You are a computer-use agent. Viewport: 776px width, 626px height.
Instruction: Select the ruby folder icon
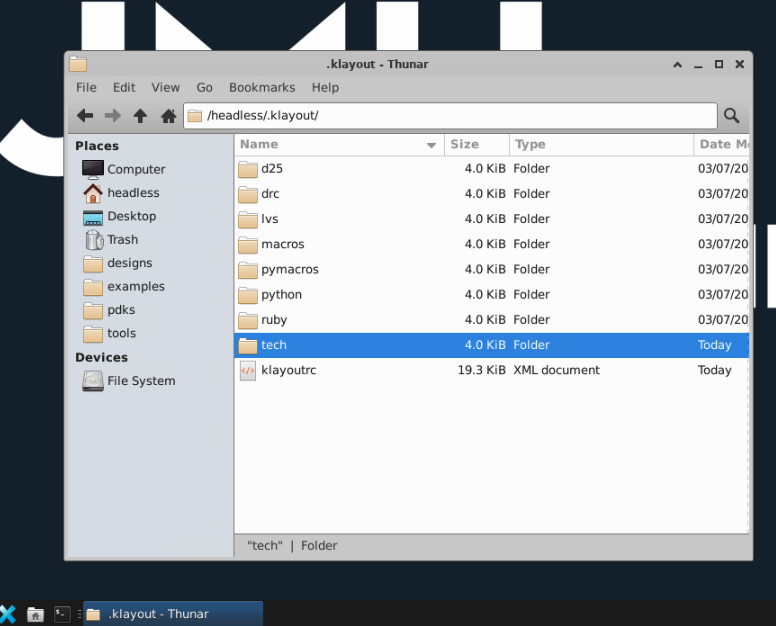pyautogui.click(x=247, y=320)
